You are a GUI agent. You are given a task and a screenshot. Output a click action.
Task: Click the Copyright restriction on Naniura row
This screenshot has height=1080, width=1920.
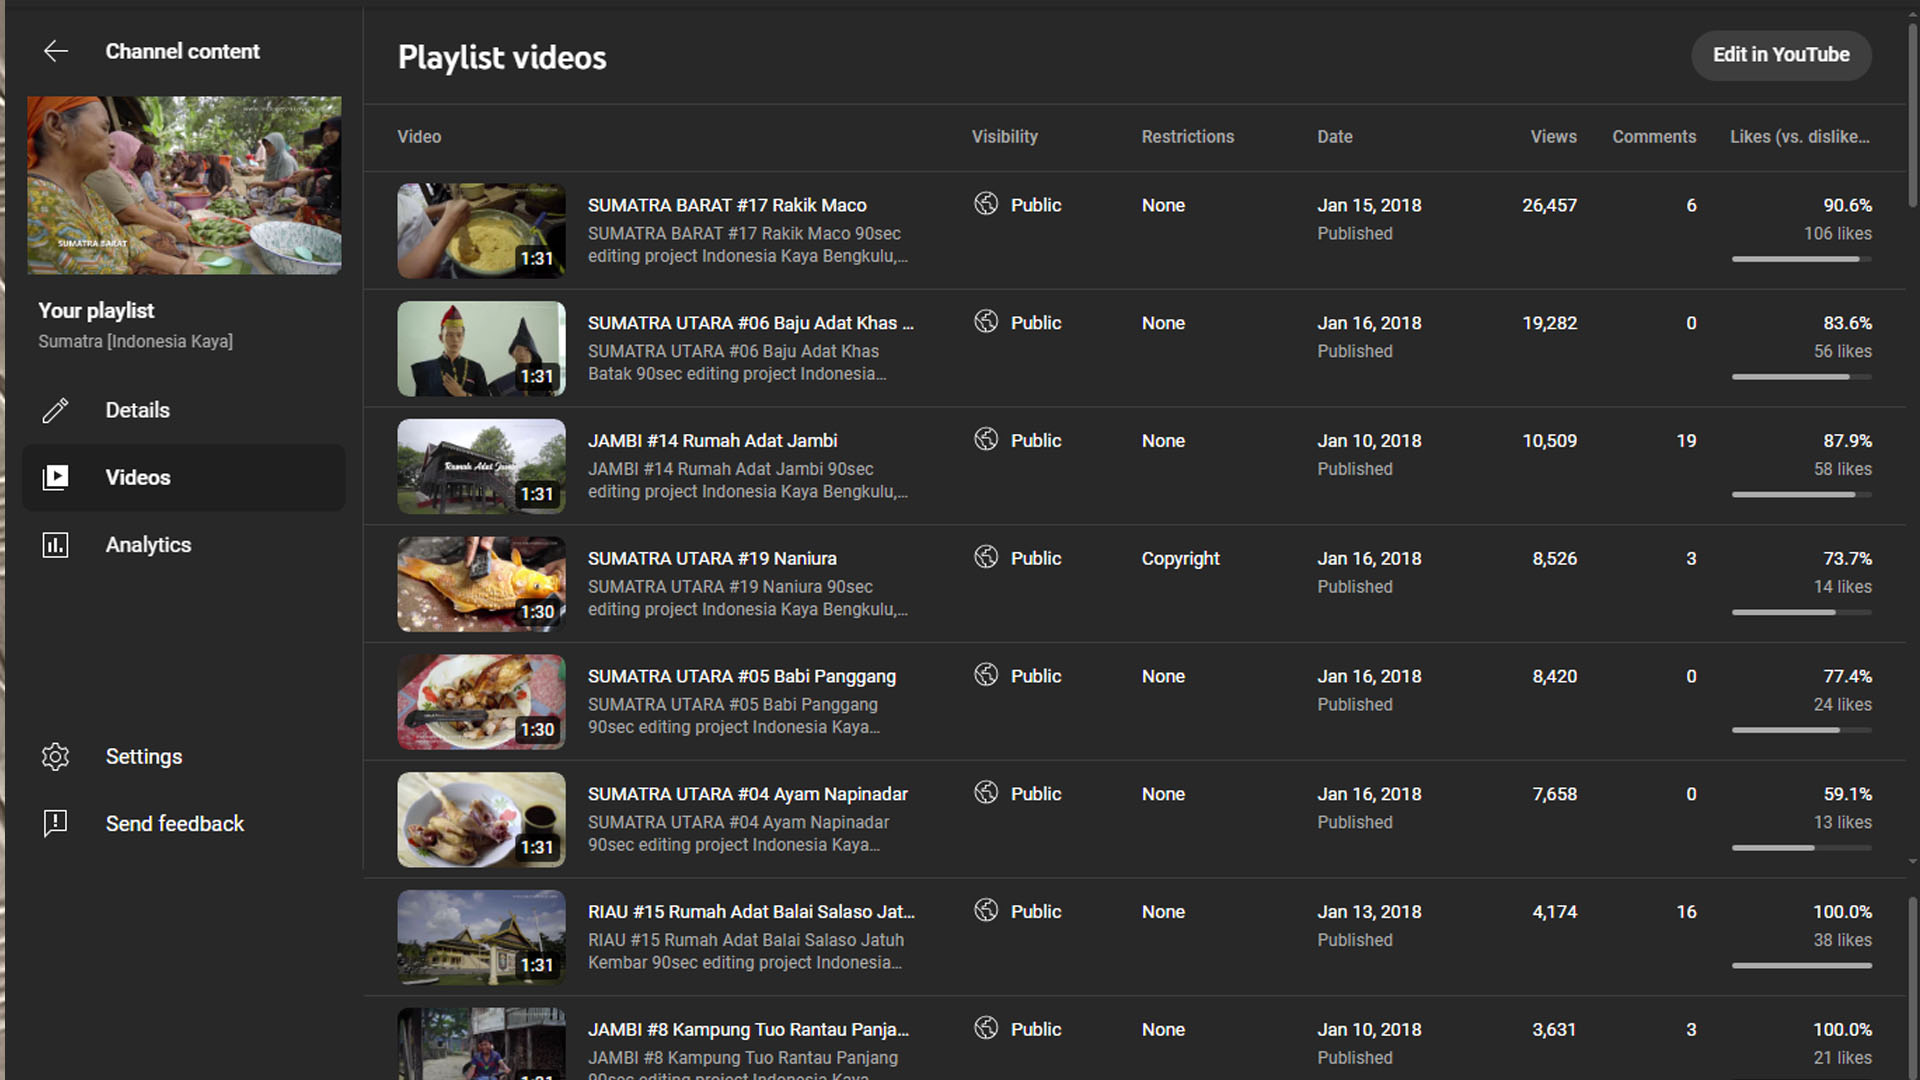click(x=1180, y=558)
